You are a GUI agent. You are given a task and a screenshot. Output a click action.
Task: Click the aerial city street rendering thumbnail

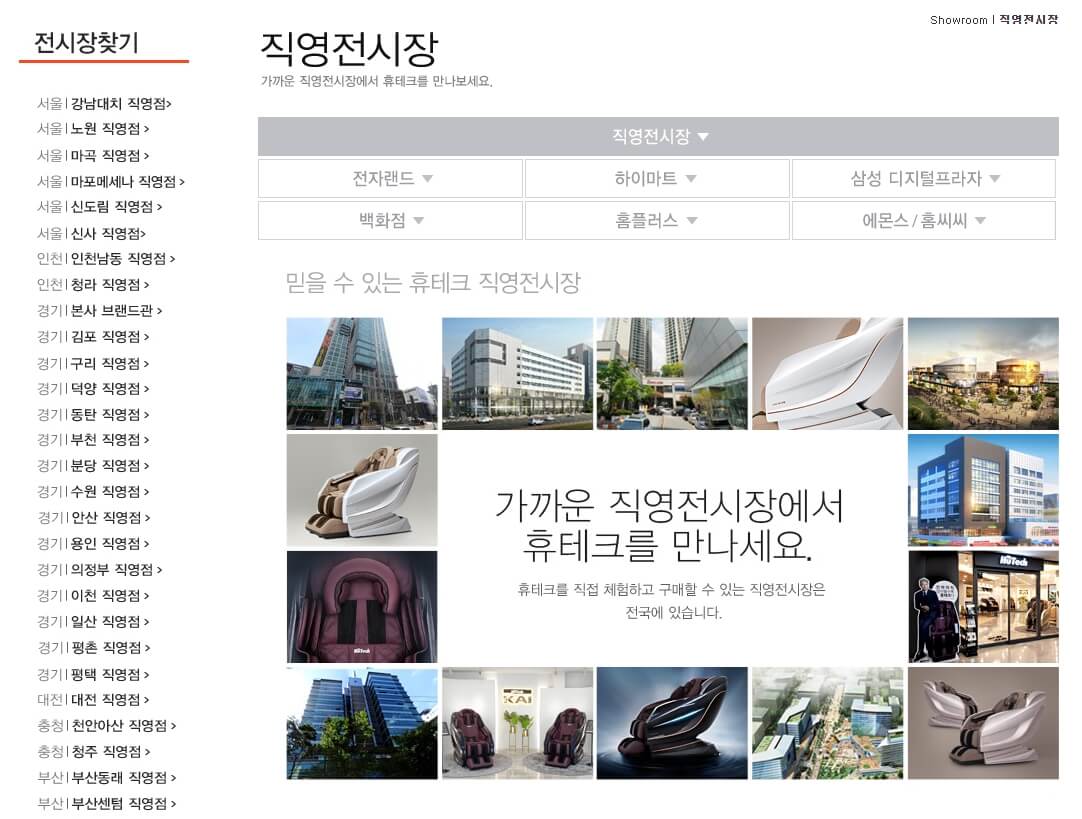click(x=827, y=723)
